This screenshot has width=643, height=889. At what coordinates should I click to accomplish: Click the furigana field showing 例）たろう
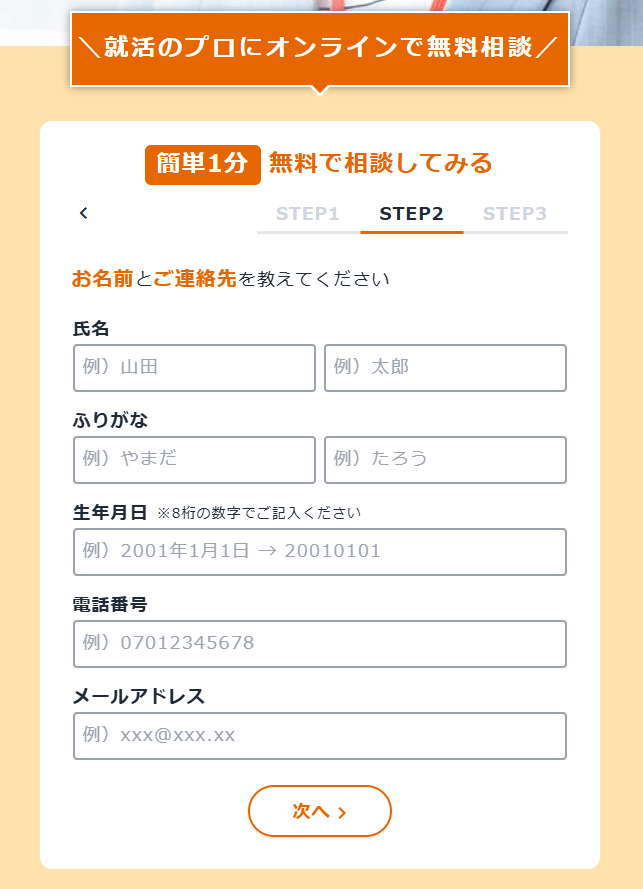445,460
